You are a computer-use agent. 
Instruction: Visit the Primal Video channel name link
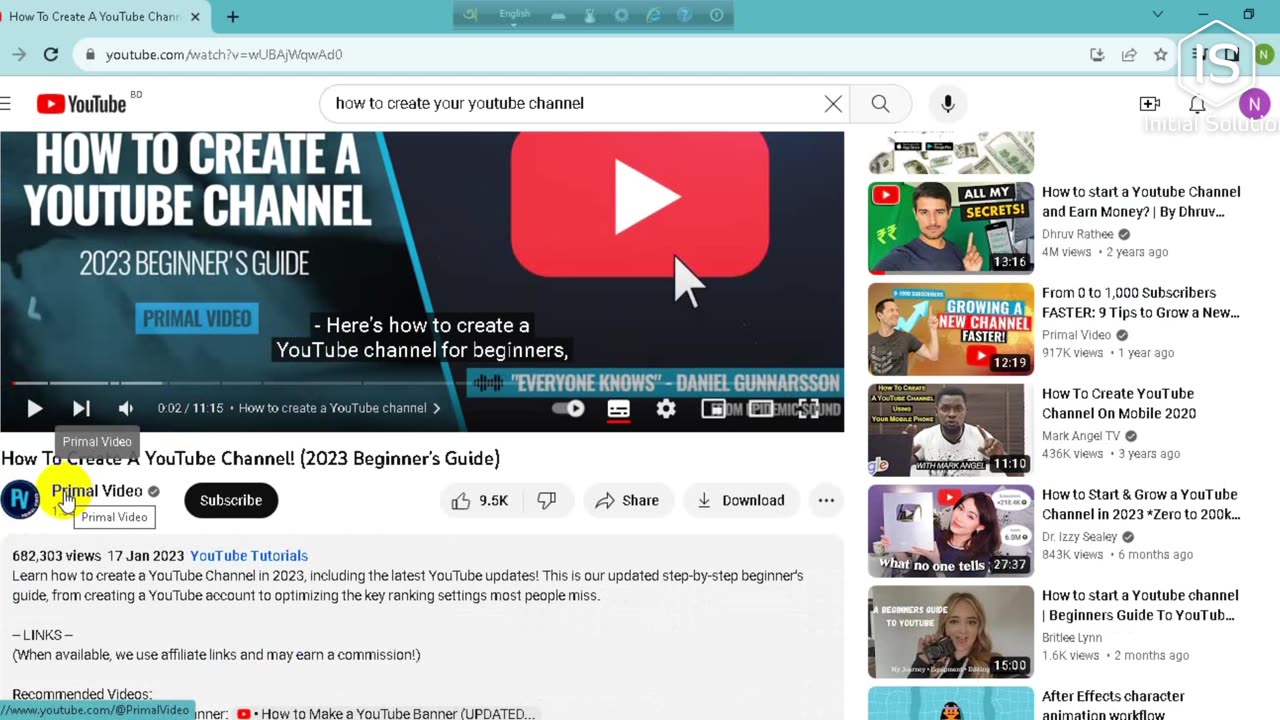coord(97,491)
